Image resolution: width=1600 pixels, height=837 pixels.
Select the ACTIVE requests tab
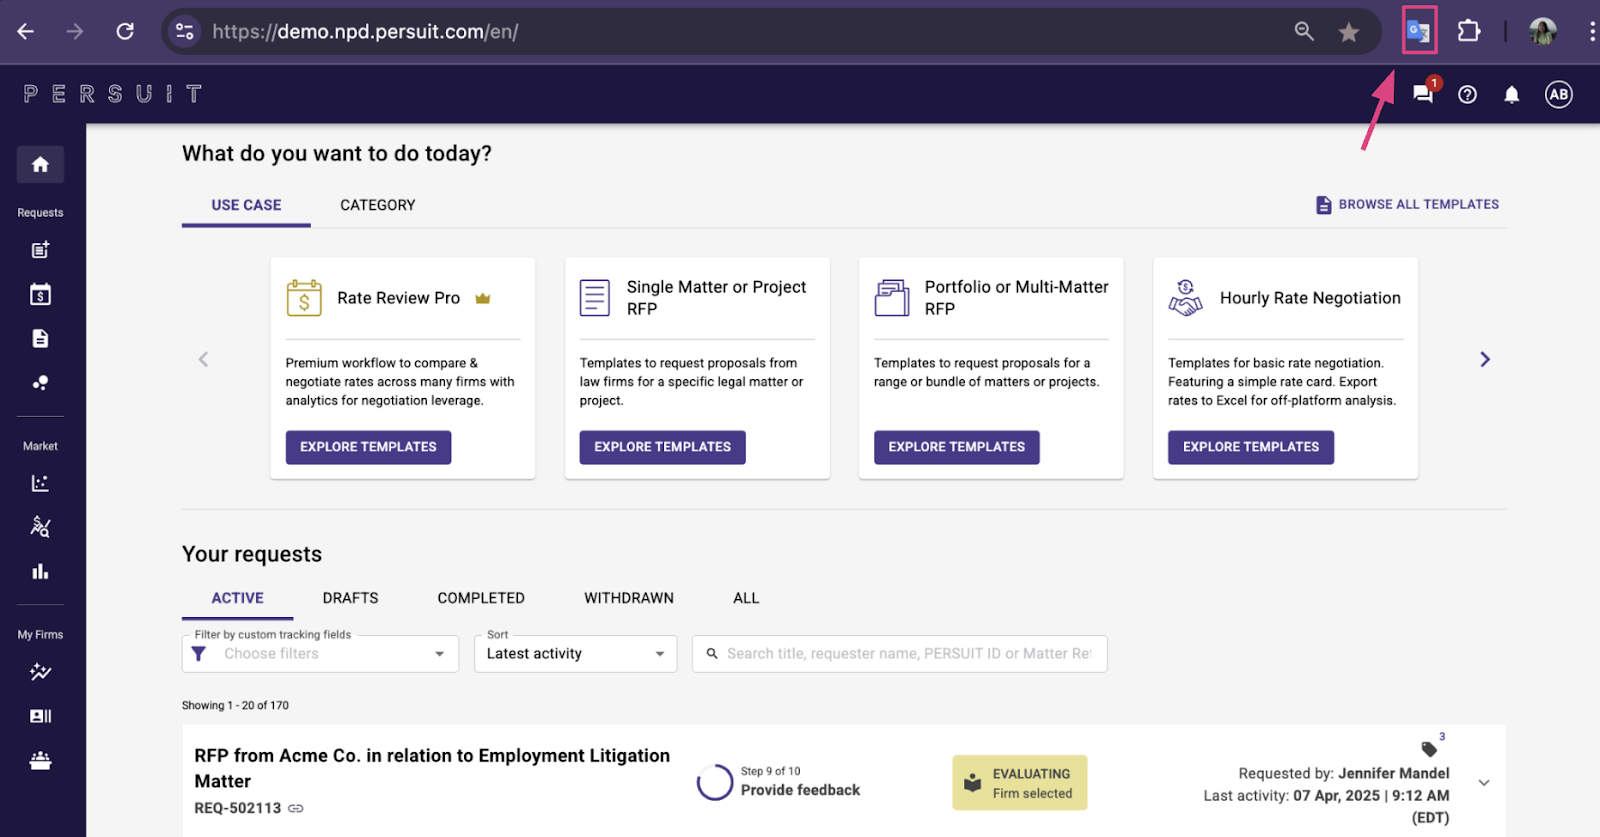pyautogui.click(x=237, y=598)
